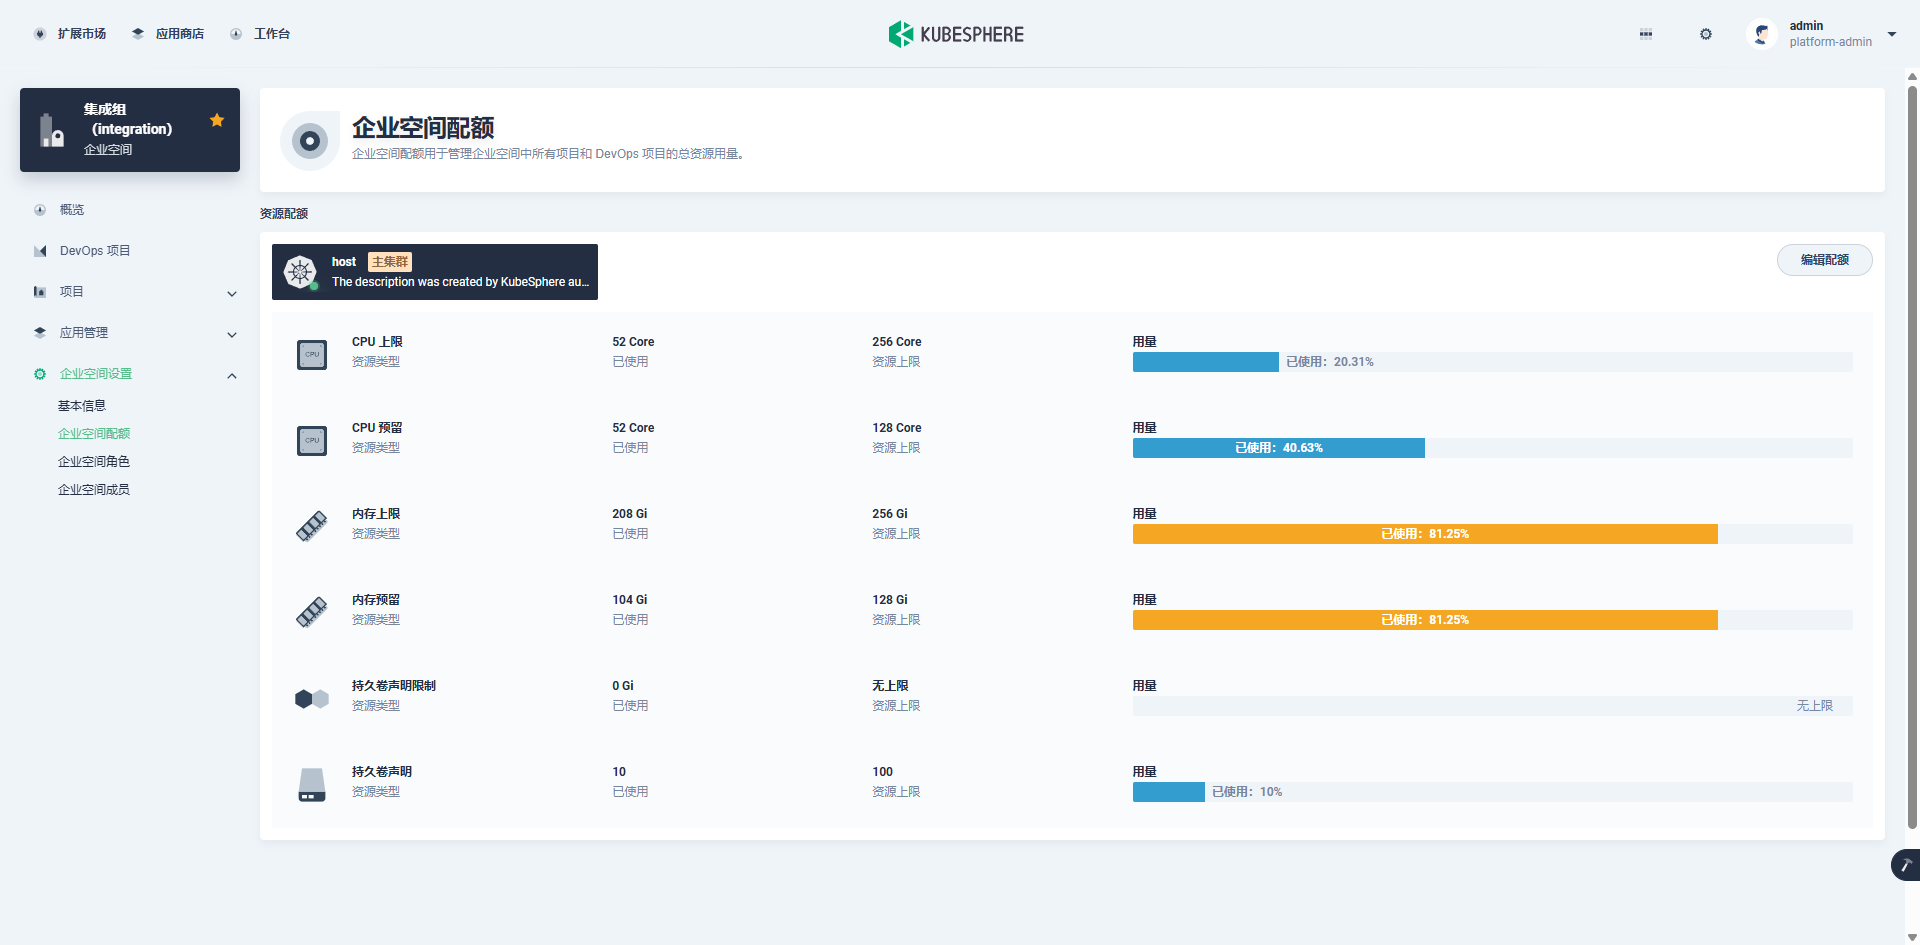1920x945 pixels.
Task: Expand the 应用管理 sidebar menu
Action: click(232, 334)
